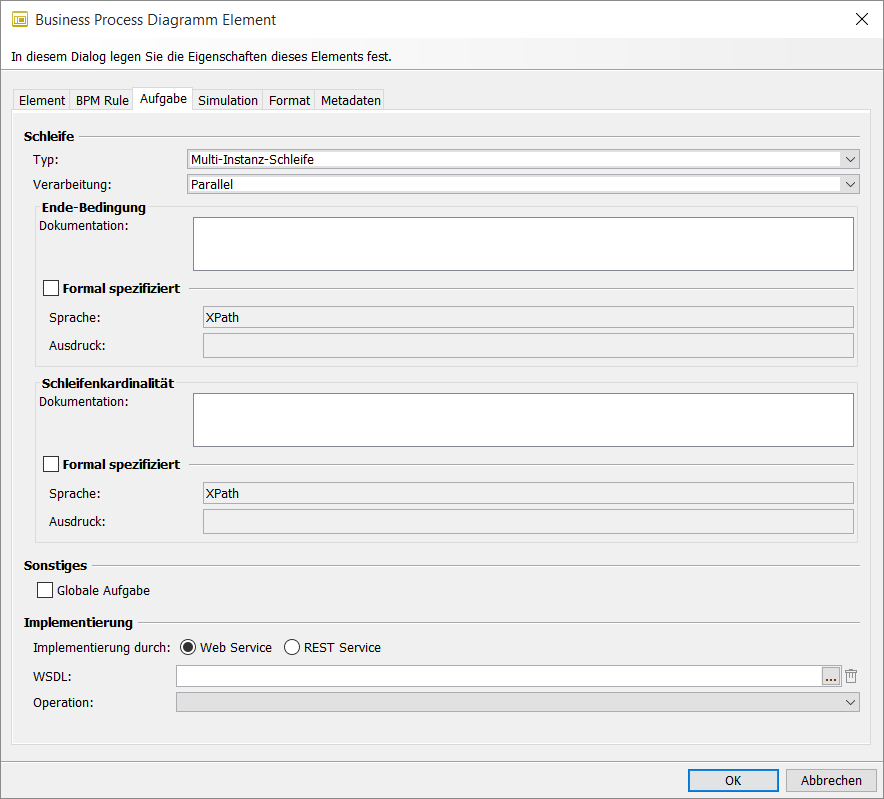Viewport: 884px width, 799px height.
Task: Confirm the dialog with OK
Action: (733, 780)
